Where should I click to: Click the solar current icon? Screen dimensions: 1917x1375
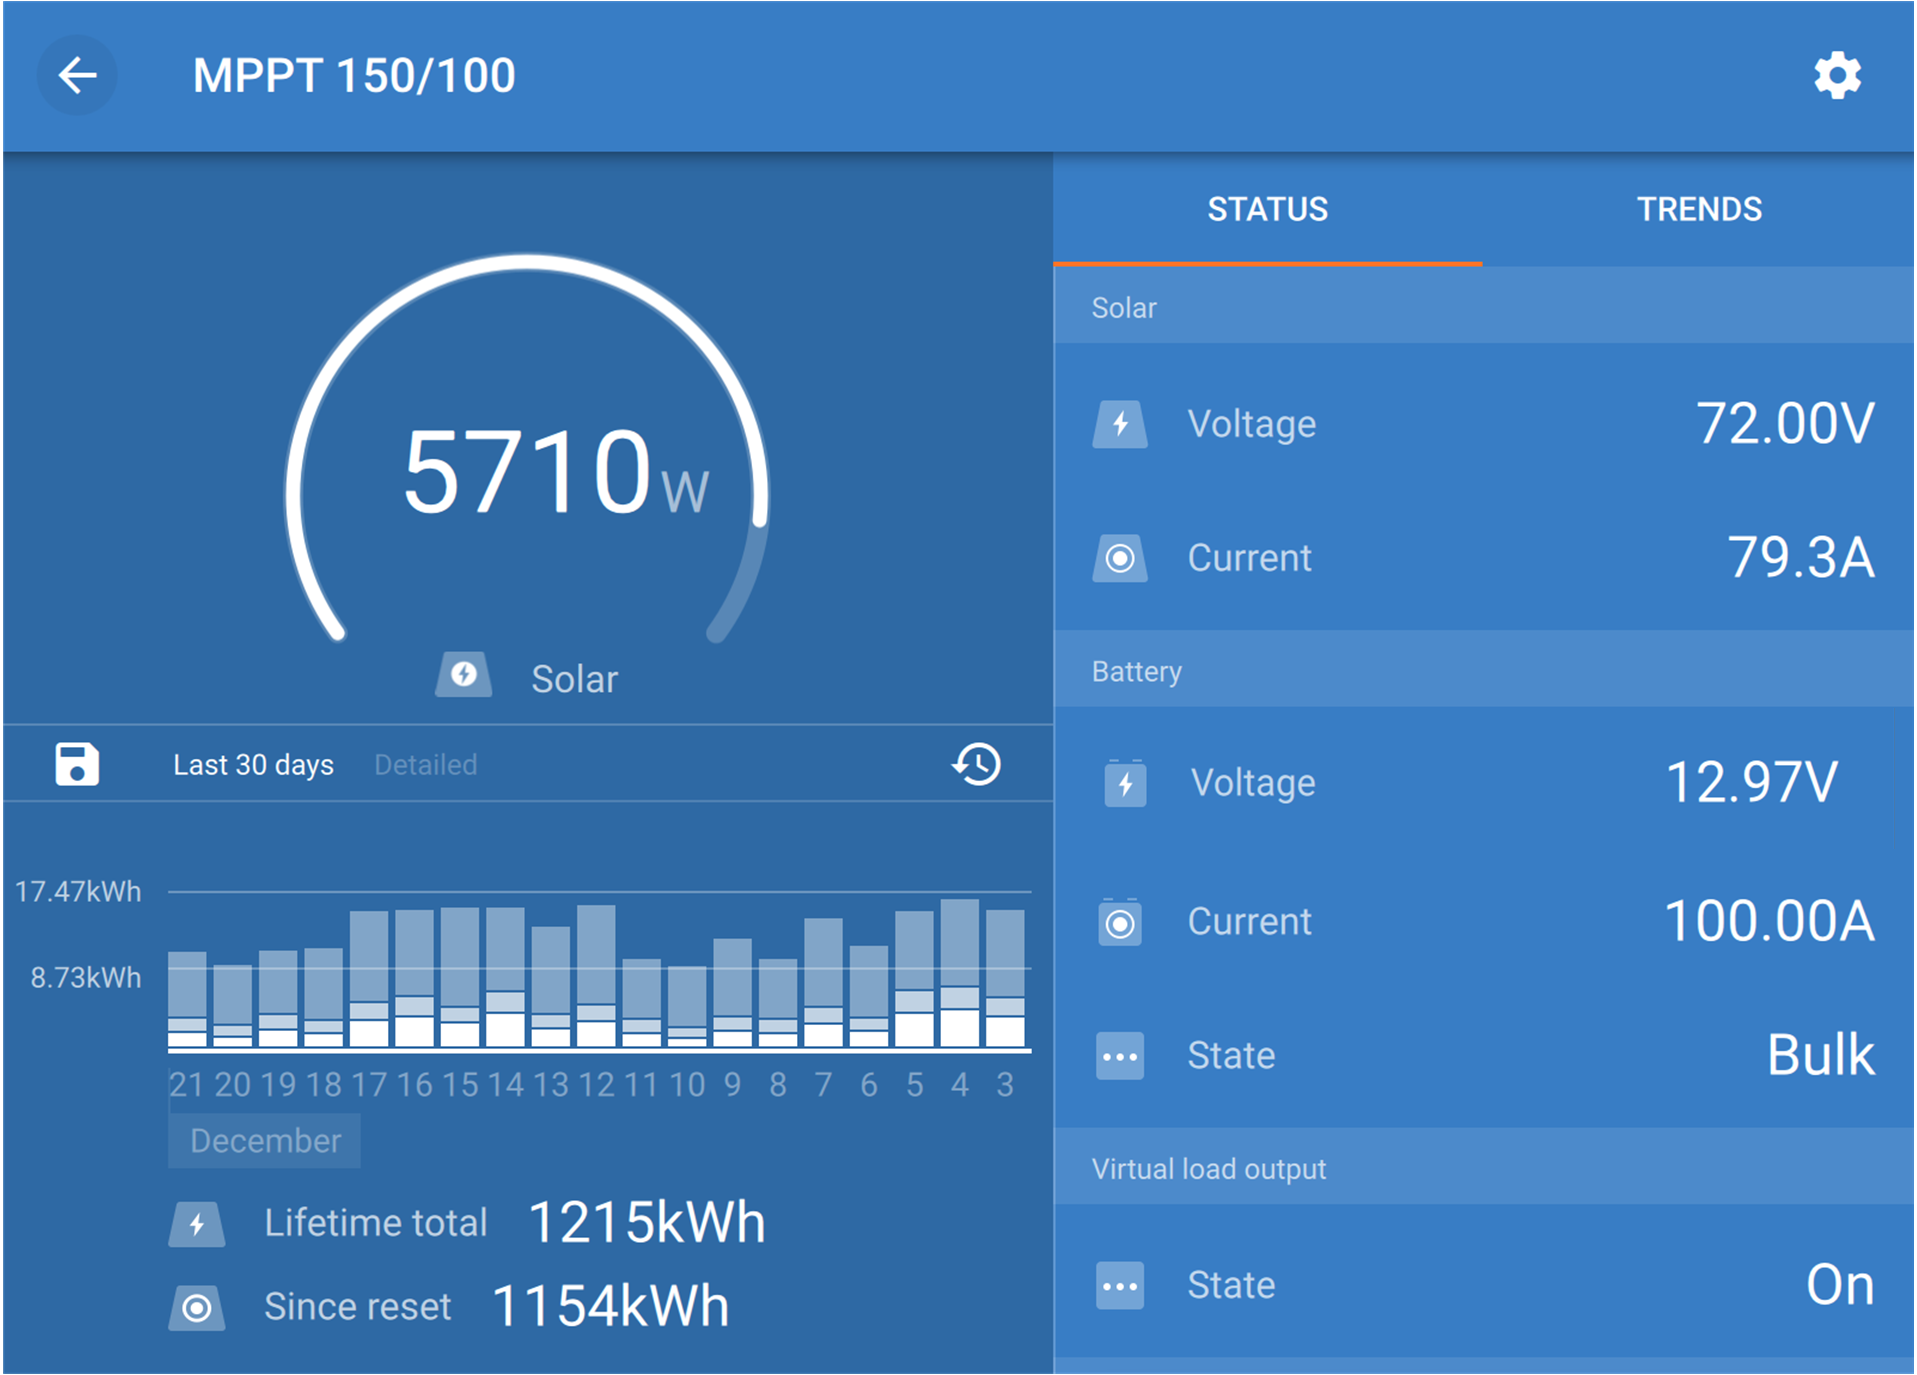1120,558
